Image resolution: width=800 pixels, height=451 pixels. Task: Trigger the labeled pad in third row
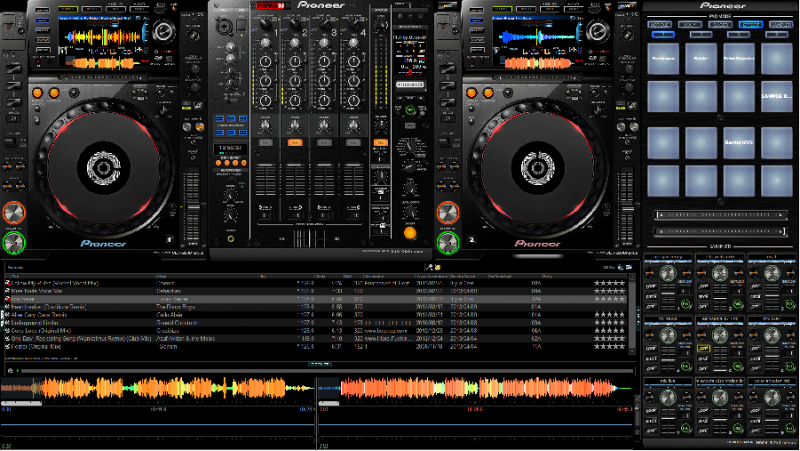pos(739,142)
